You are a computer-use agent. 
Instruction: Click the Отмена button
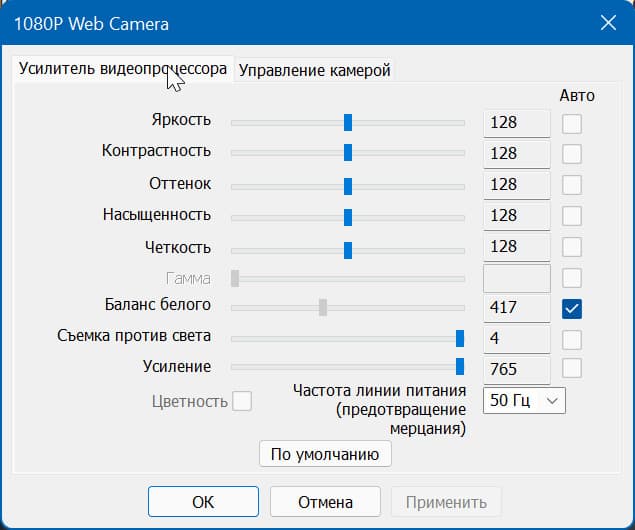point(325,502)
